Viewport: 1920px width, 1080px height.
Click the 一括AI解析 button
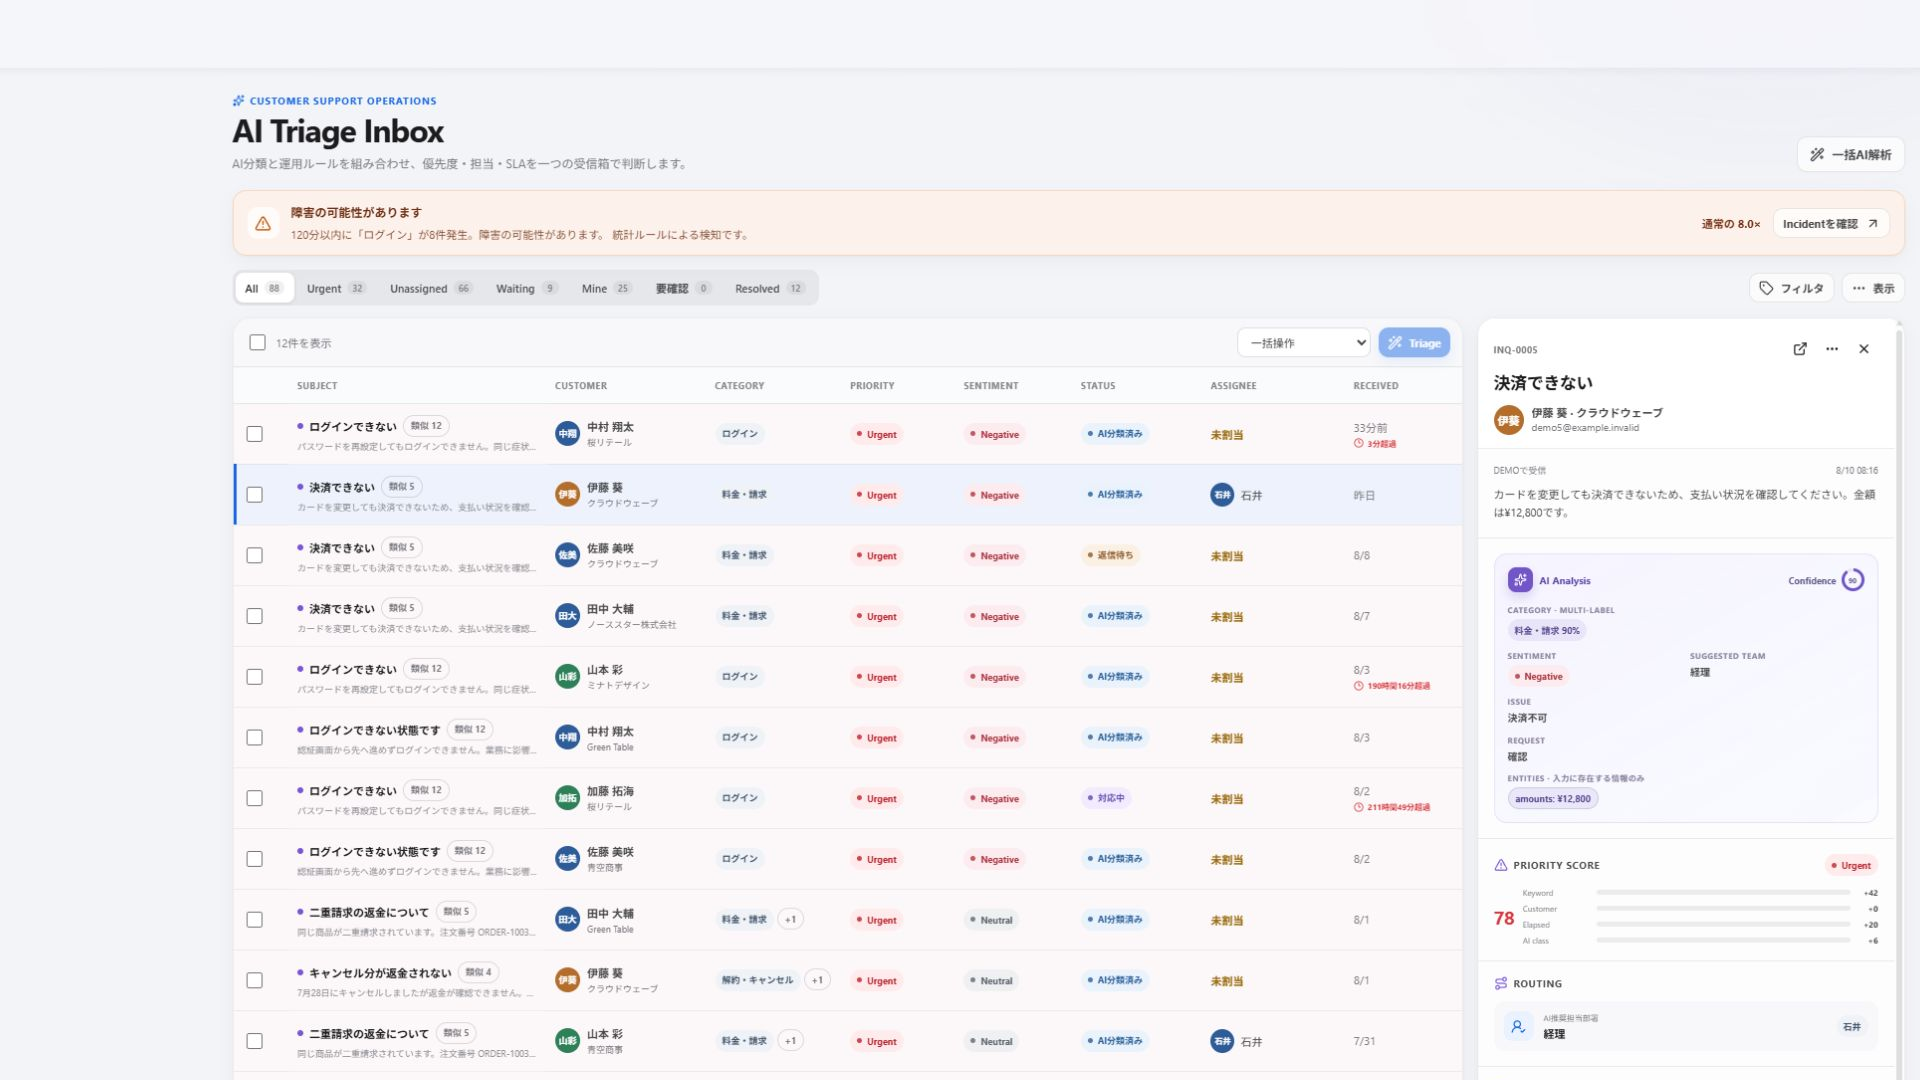(x=1851, y=155)
